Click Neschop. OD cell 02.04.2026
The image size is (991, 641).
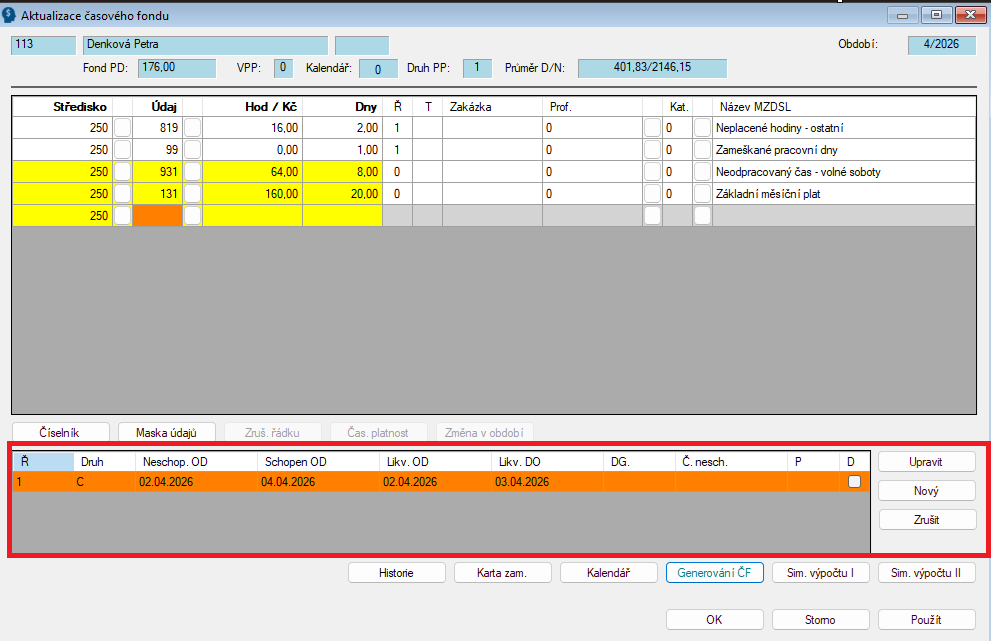(197, 482)
